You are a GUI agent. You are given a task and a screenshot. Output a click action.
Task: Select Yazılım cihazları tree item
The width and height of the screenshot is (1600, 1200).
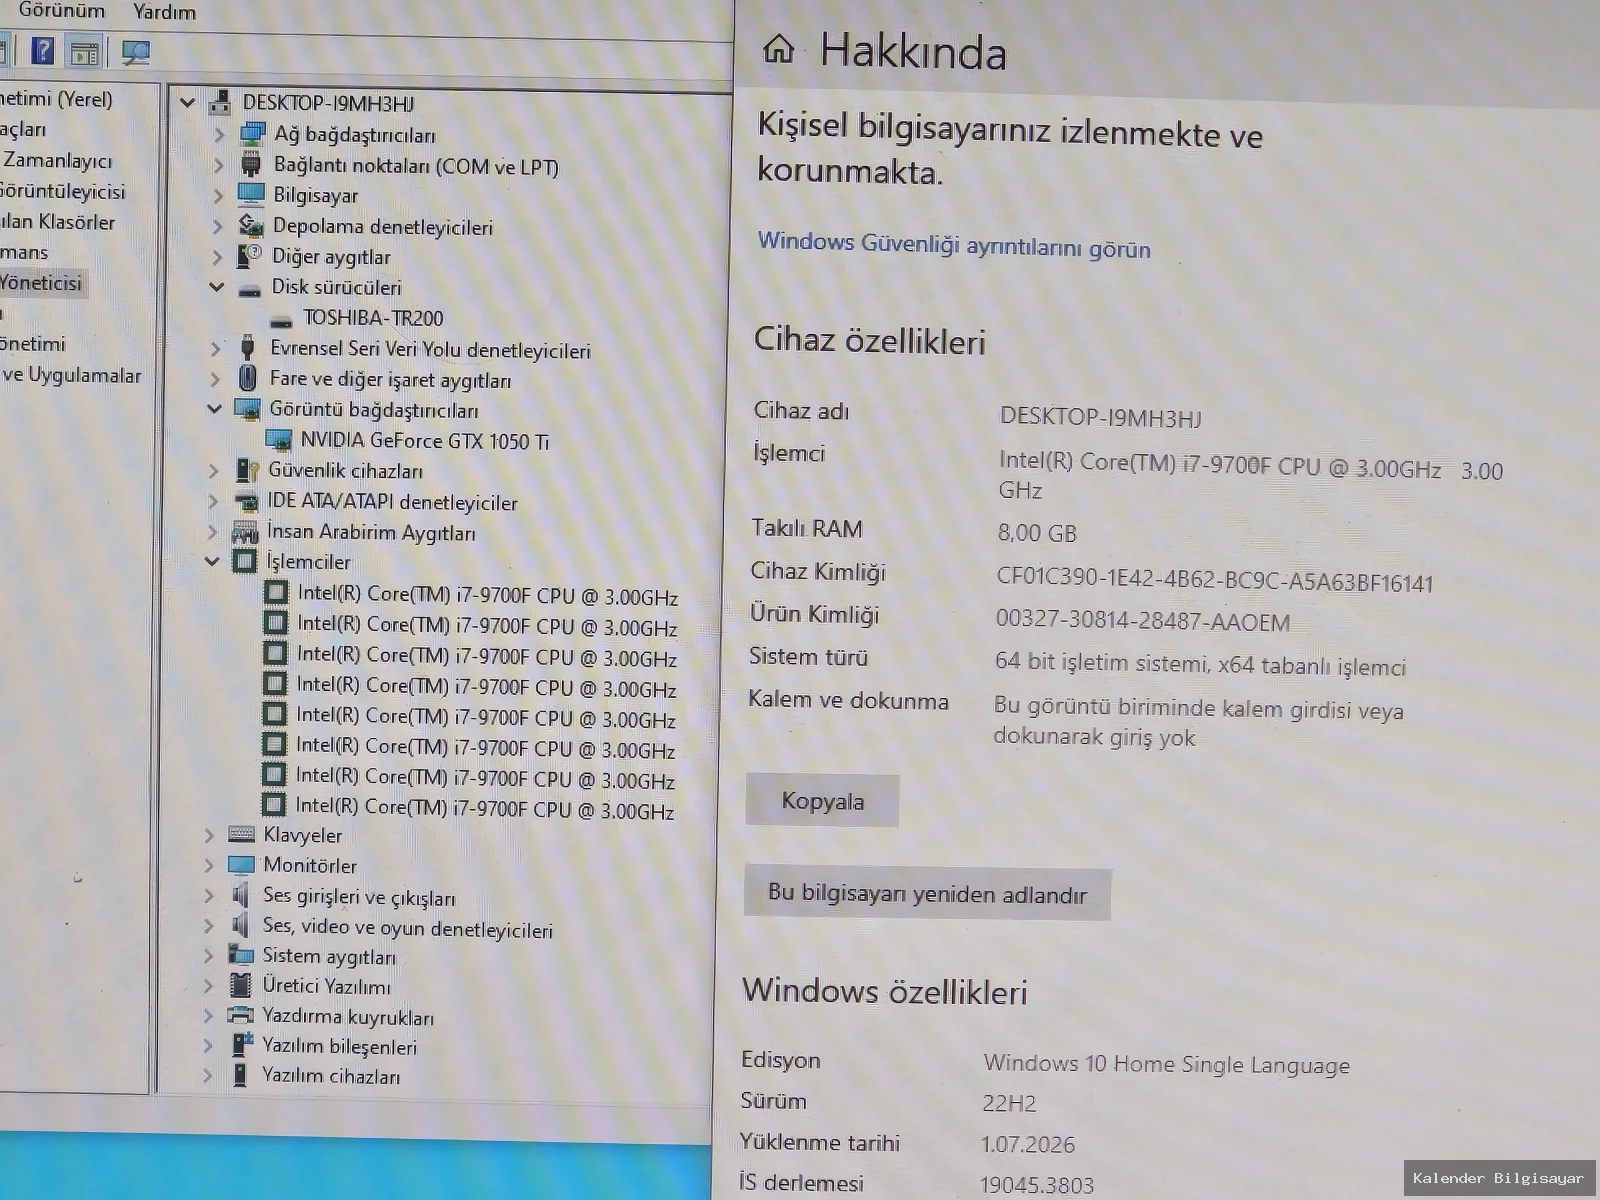pyautogui.click(x=331, y=1076)
